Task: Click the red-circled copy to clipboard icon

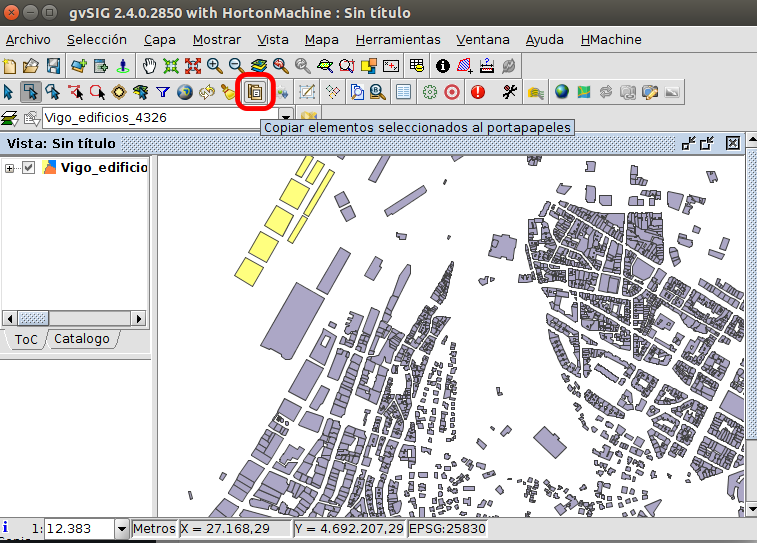Action: pos(254,92)
